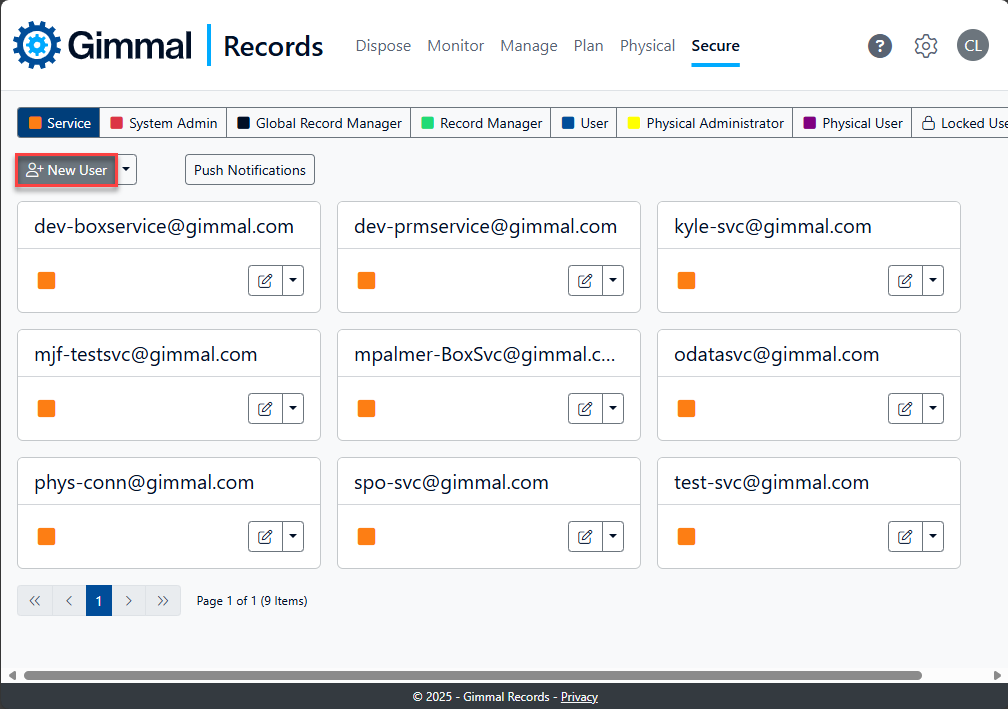Edit spo-svc@gimmal.com user
Screen dimensions: 1008x709
[x=585, y=536]
